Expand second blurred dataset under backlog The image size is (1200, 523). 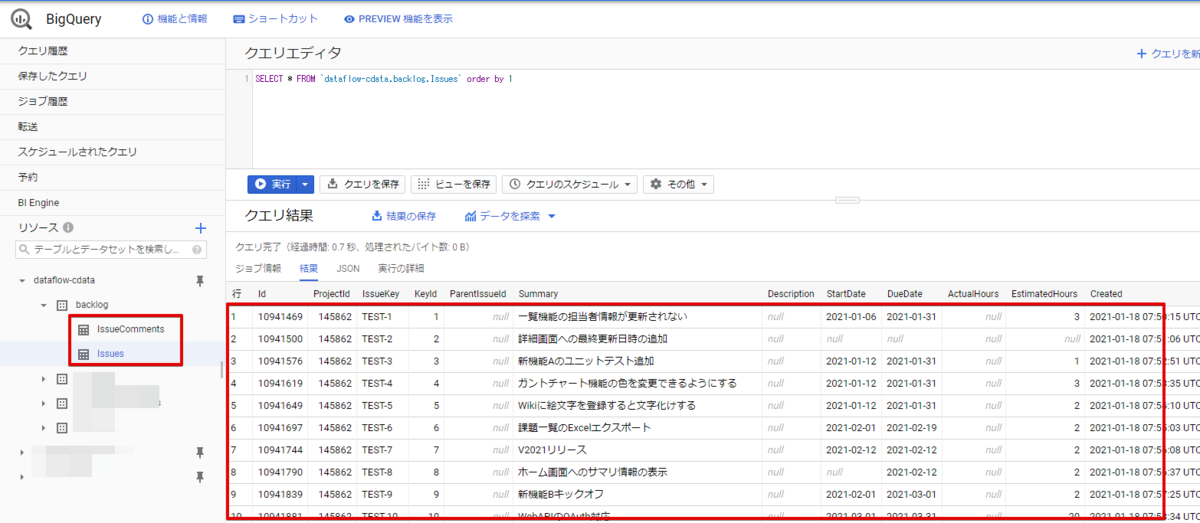43,403
